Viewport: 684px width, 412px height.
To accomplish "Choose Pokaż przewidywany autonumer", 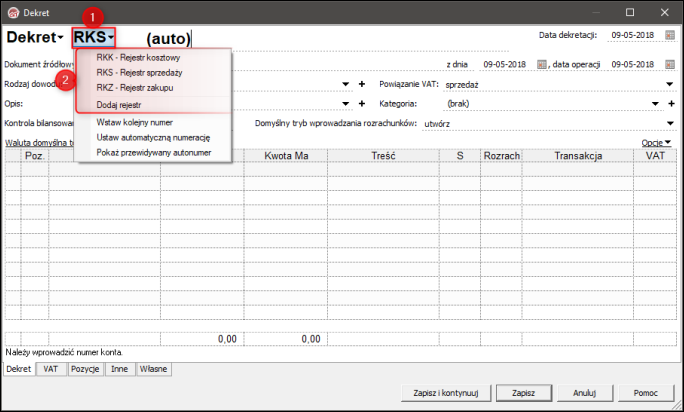I will [153, 153].
